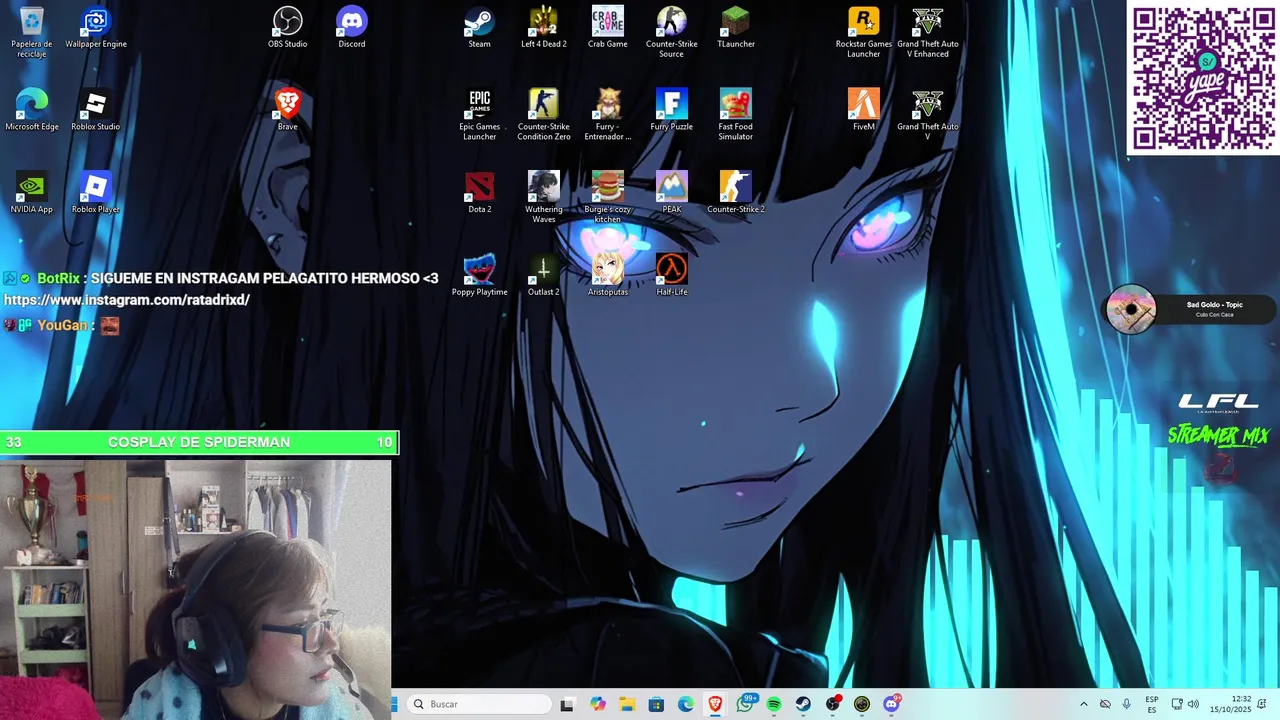Open the ESP ES language switcher
Viewport: 1280px width, 720px height.
click(1152, 704)
